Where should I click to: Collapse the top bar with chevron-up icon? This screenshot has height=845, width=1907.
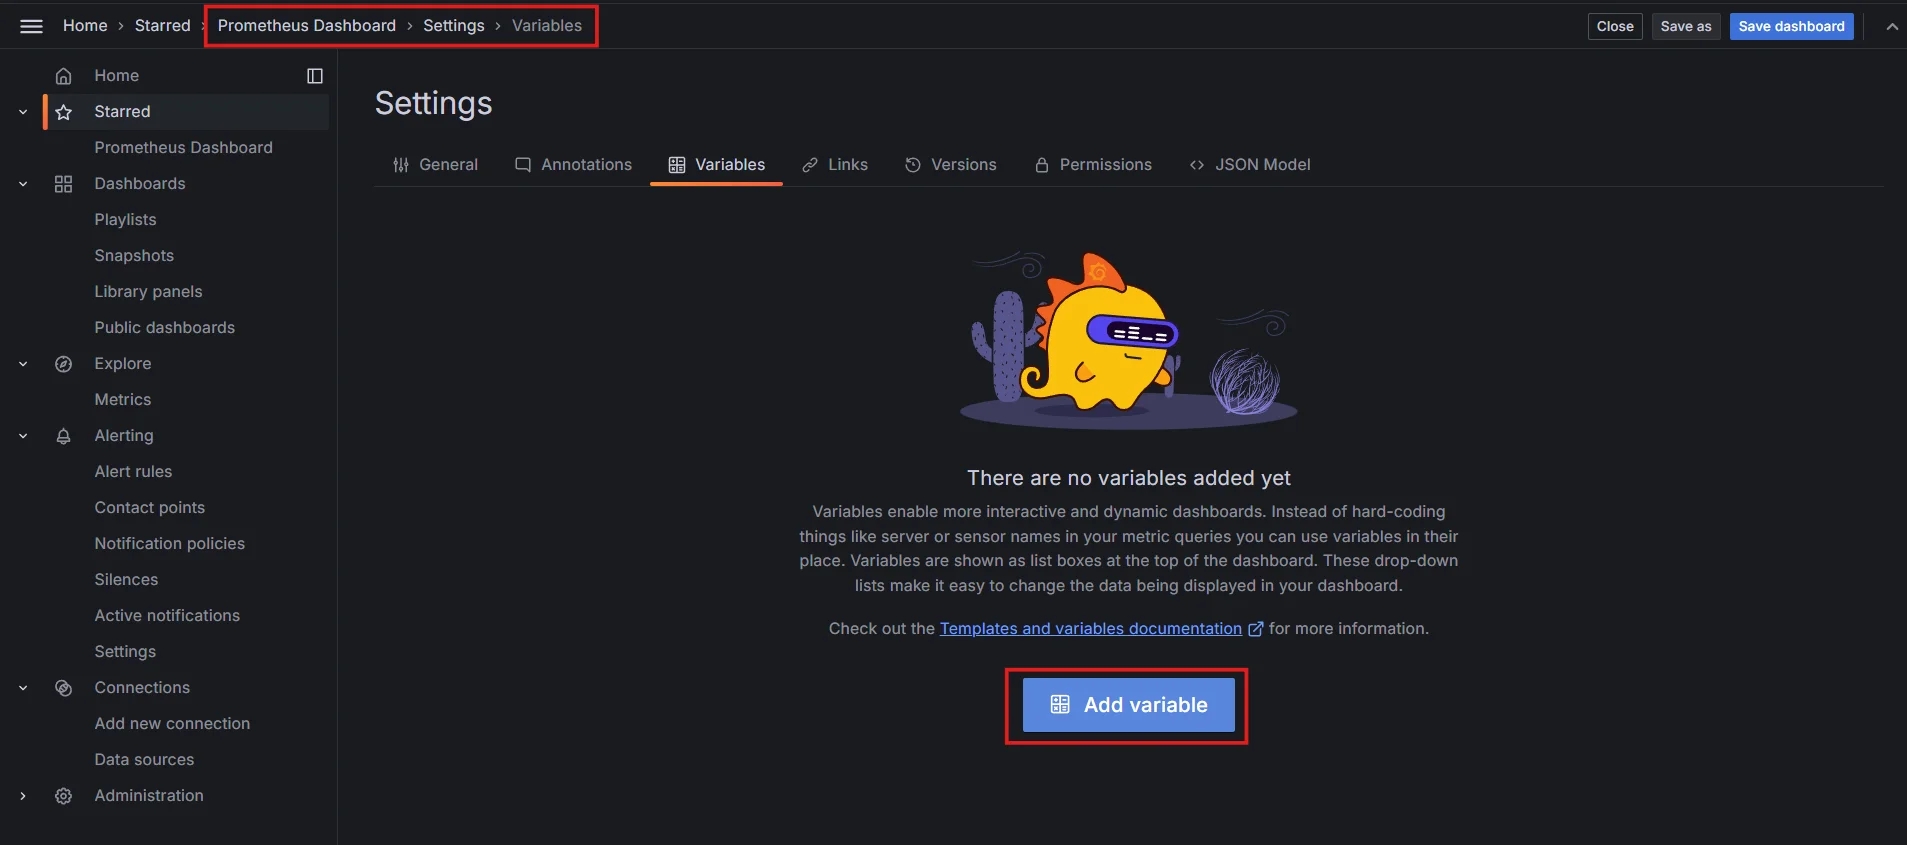click(1892, 27)
